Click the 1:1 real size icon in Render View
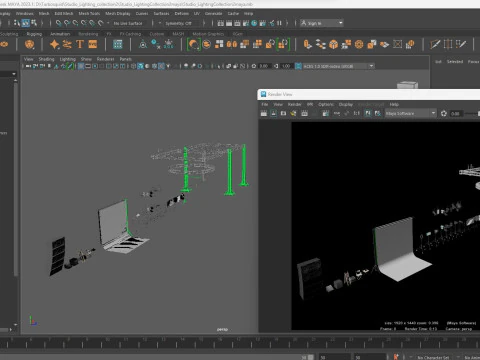This screenshot has height=360, width=480. [357, 113]
